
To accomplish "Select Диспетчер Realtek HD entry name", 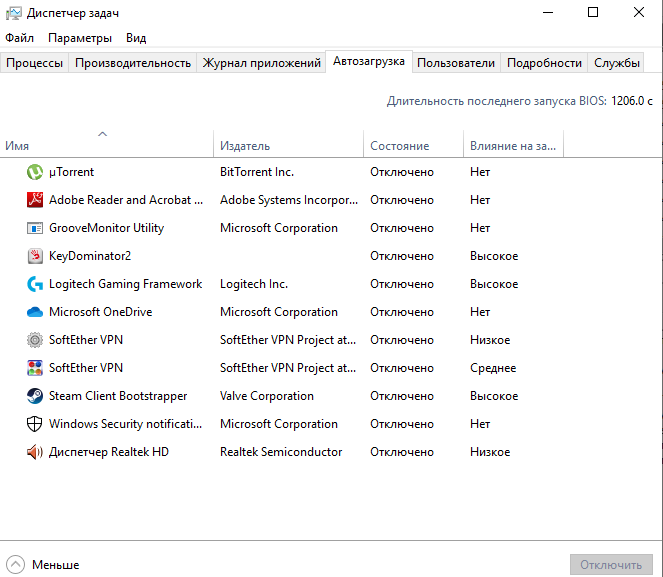I will point(109,452).
